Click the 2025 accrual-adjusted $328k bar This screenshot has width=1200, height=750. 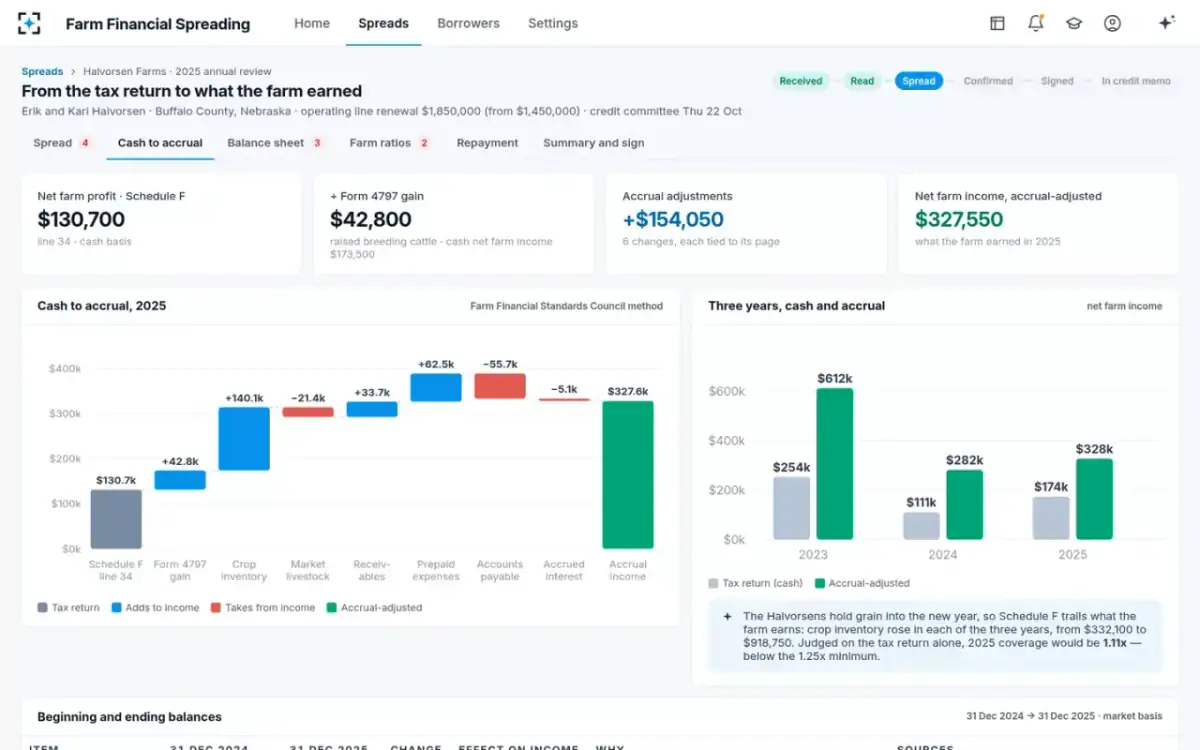[x=1095, y=499]
